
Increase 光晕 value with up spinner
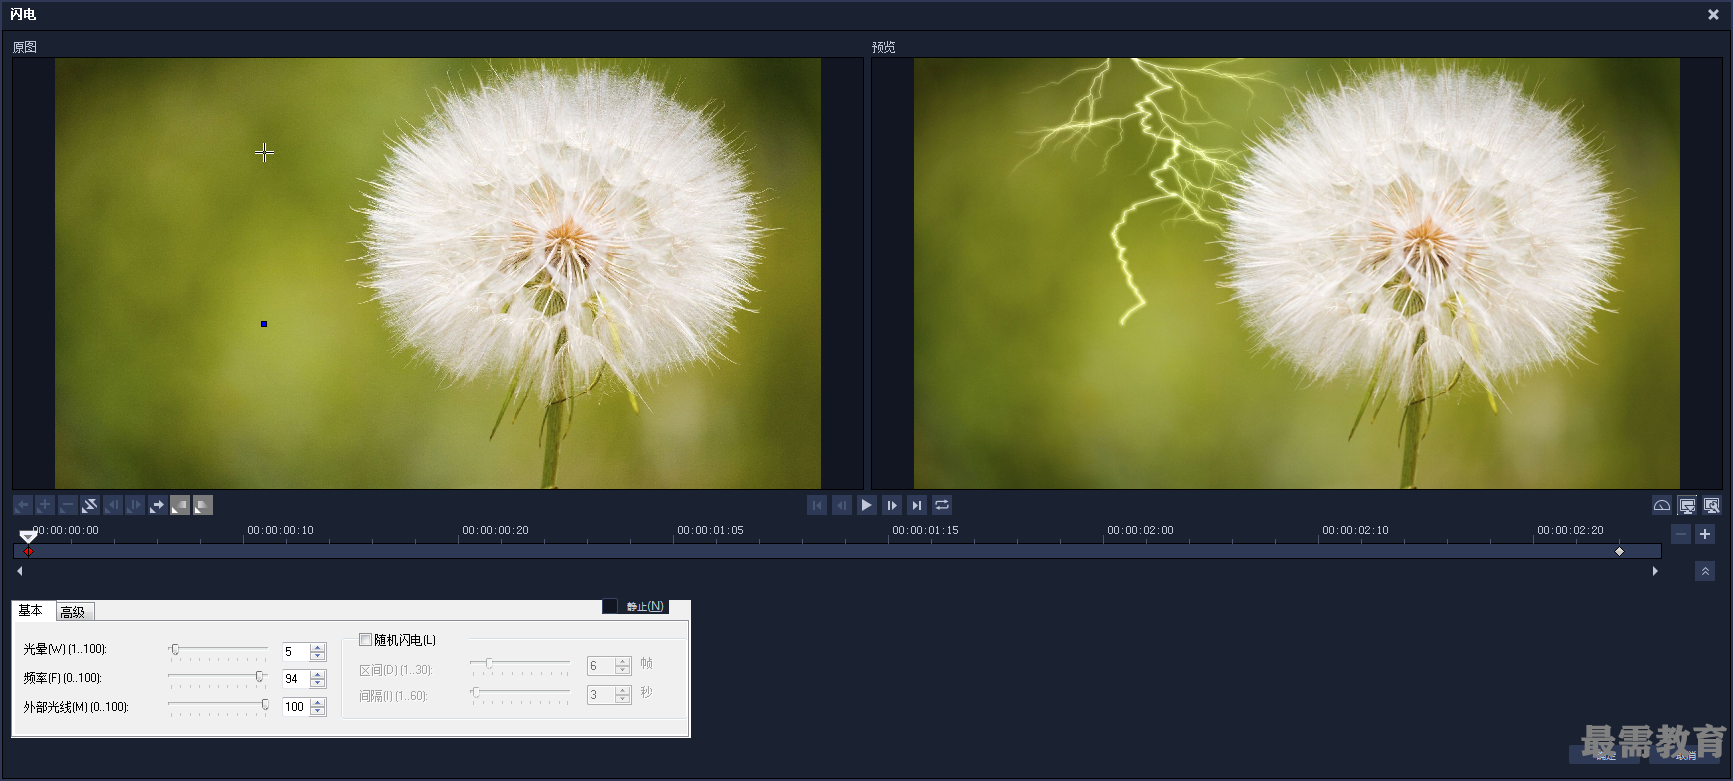click(x=318, y=647)
